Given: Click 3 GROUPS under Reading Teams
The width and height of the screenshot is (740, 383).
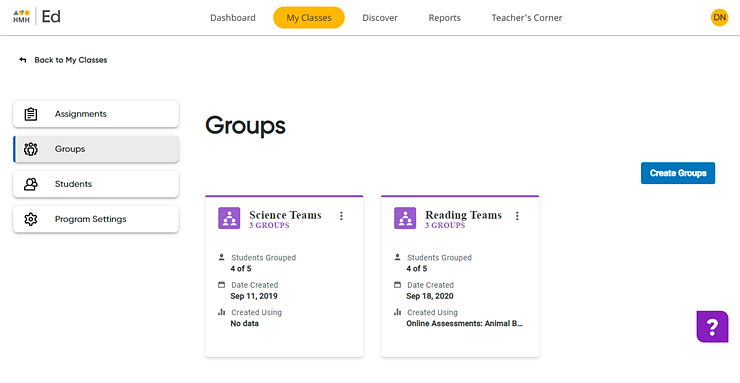Looking at the screenshot, I should click(445, 225).
